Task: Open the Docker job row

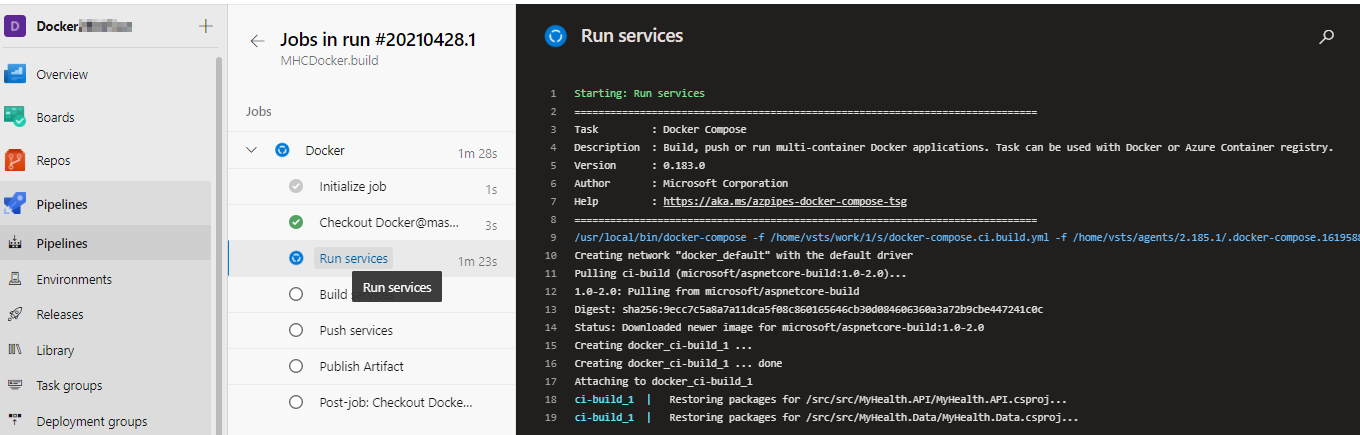Action: [372, 150]
